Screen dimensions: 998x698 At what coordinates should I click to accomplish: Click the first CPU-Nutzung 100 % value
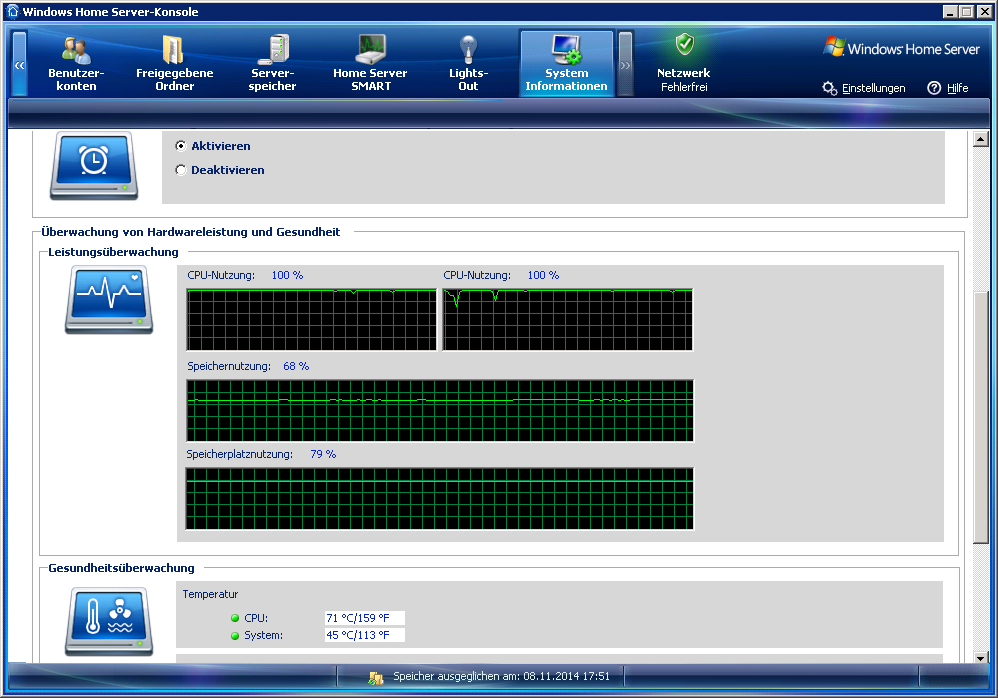point(287,276)
